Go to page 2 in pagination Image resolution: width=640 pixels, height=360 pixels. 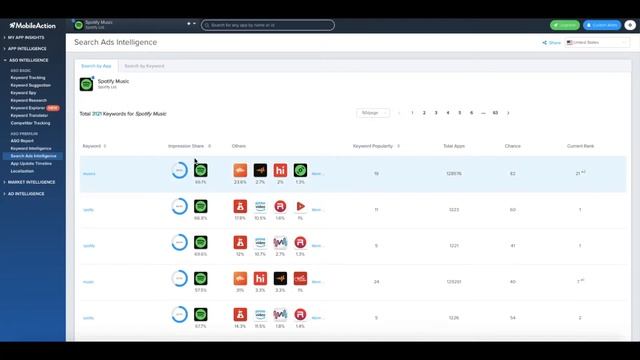(x=424, y=113)
